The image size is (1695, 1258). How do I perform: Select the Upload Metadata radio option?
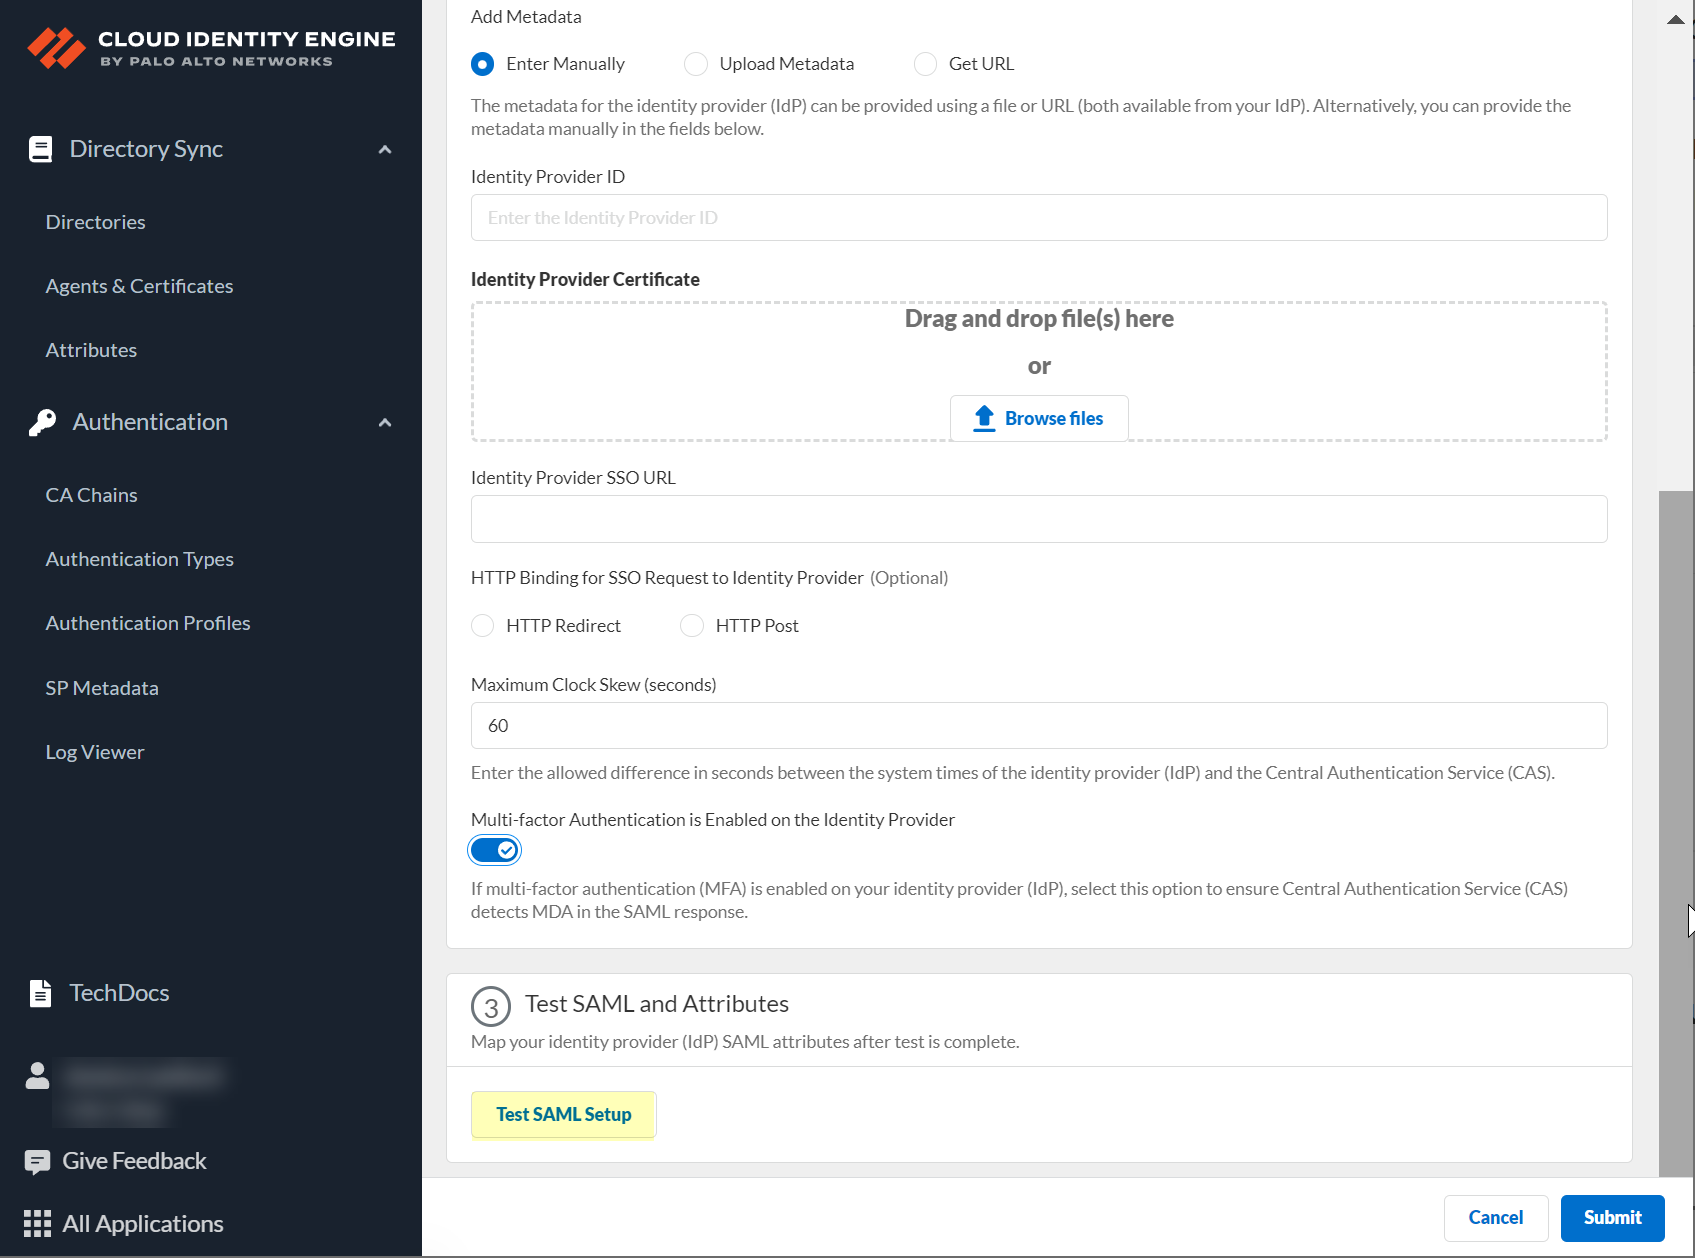(x=696, y=64)
